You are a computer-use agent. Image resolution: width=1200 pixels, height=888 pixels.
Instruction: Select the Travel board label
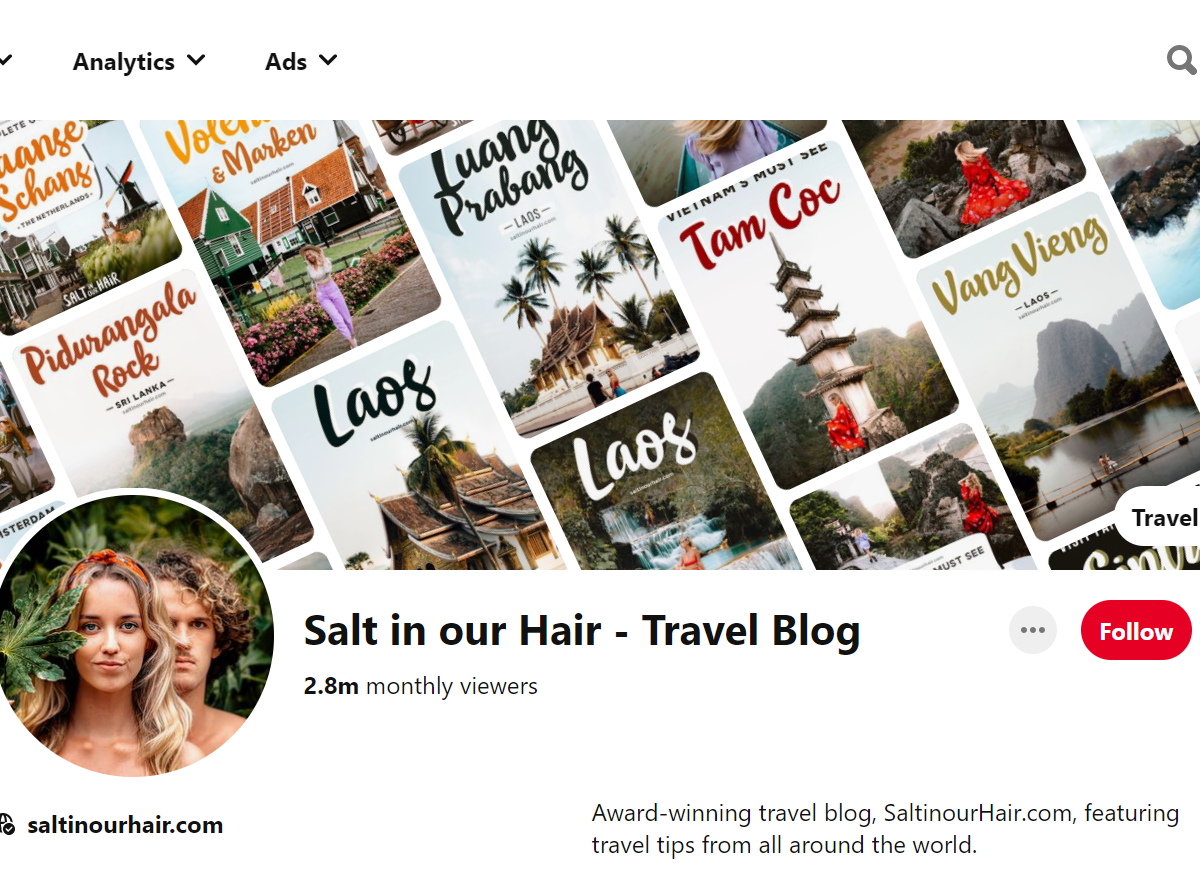tap(1164, 518)
